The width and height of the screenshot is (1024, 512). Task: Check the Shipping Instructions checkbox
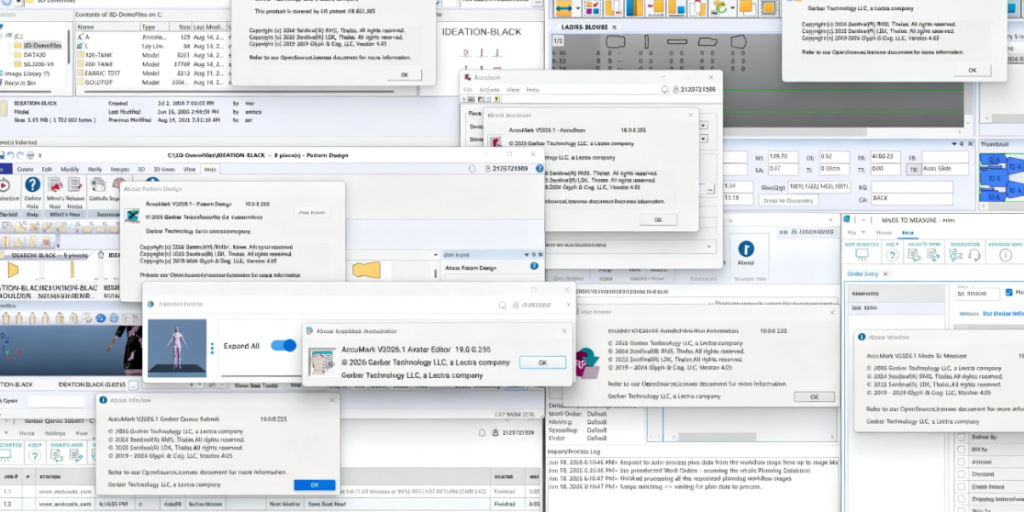coord(961,499)
